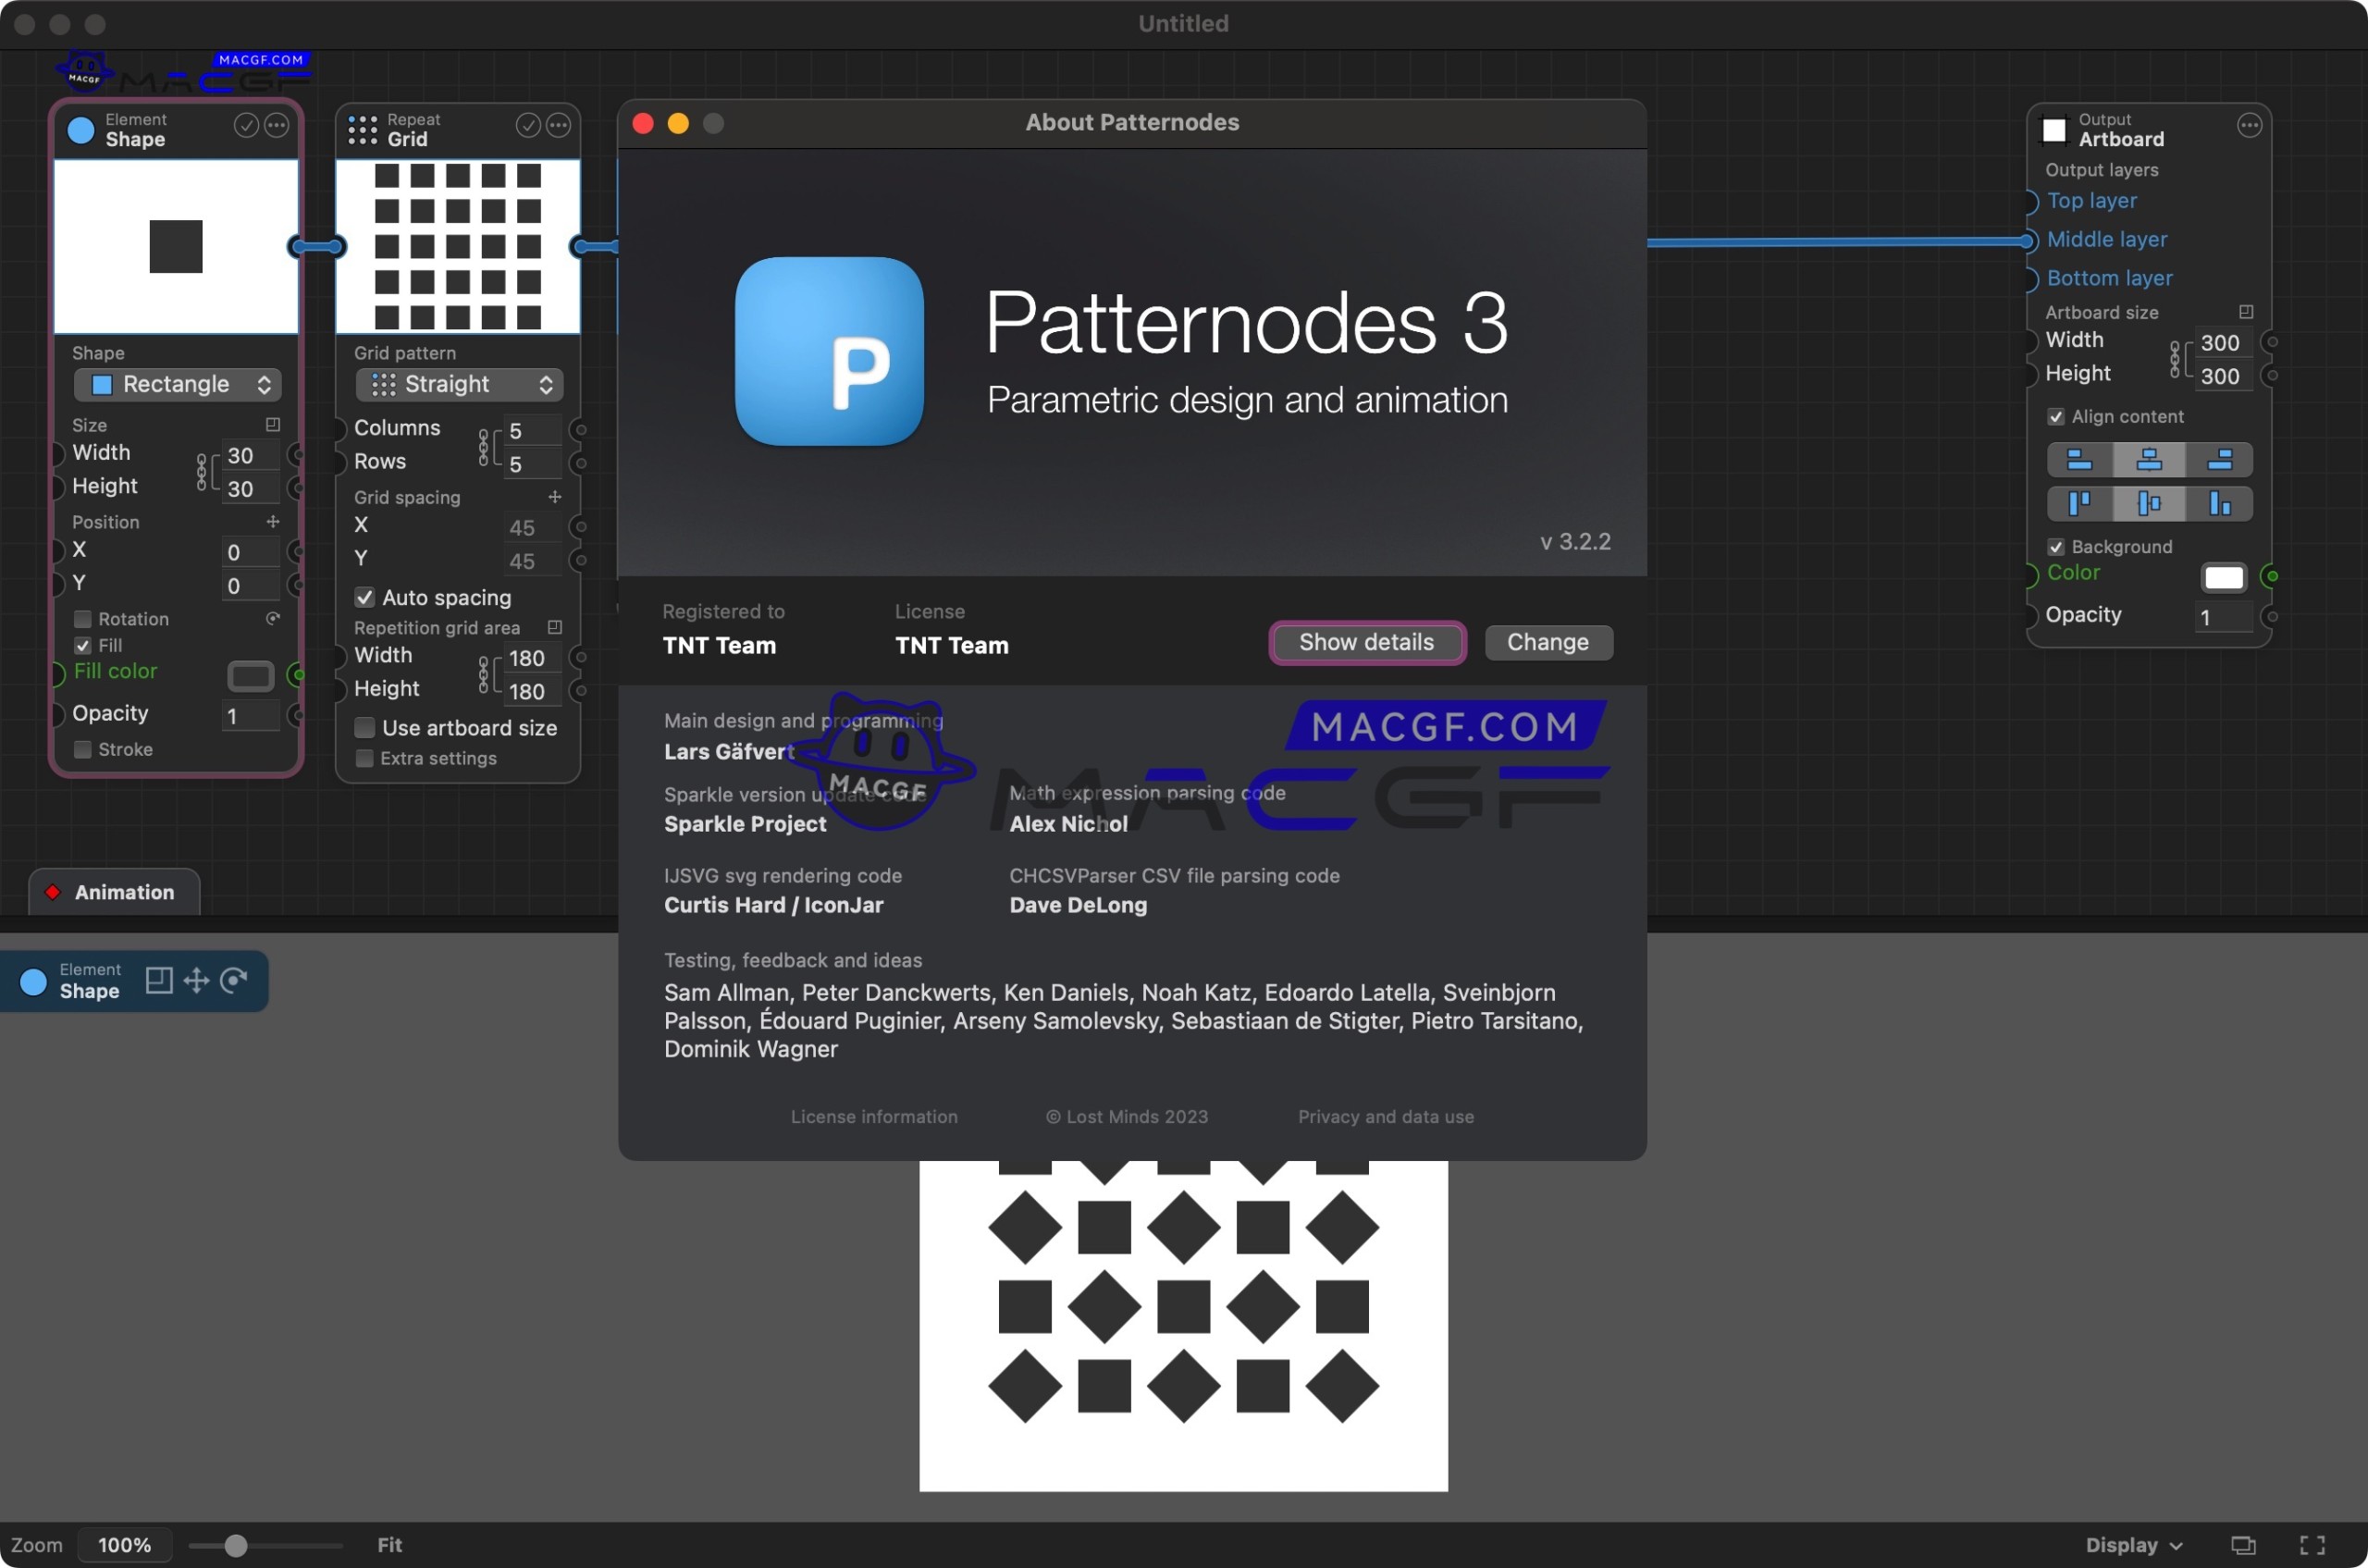Switch to the Animation tab
Viewport: 2368px width, 1568px height.
click(113, 891)
